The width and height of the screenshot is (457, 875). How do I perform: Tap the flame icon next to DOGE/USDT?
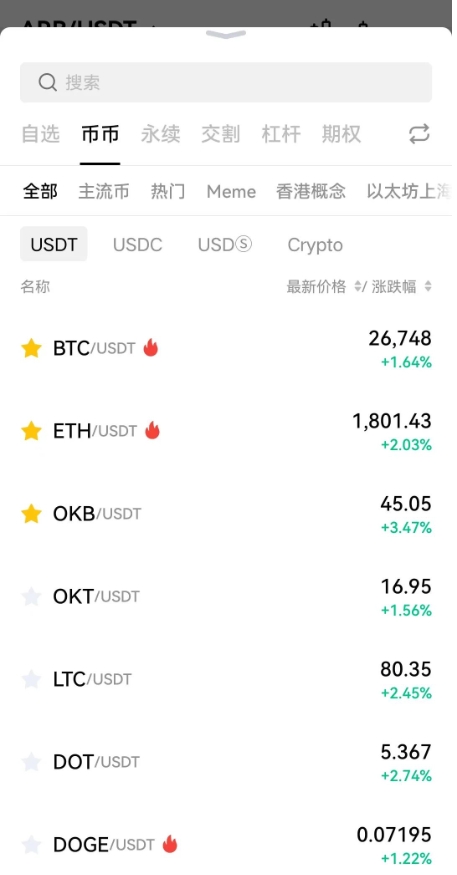pos(170,844)
